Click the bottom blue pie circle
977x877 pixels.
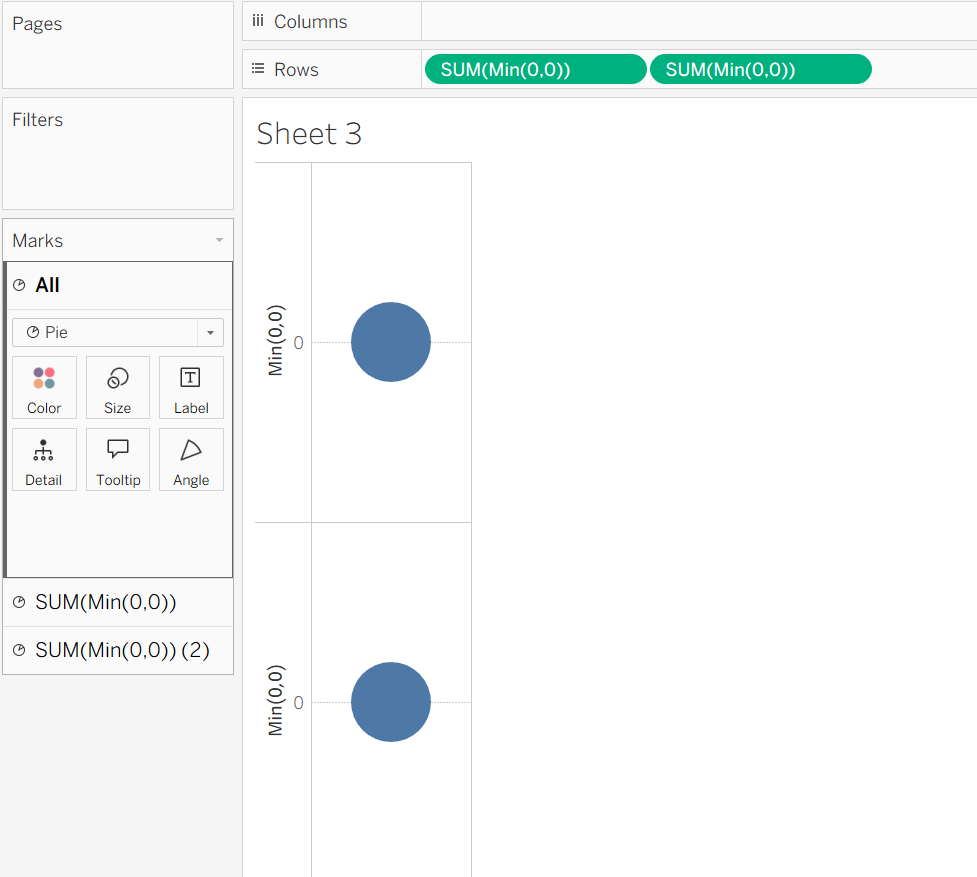pos(391,702)
